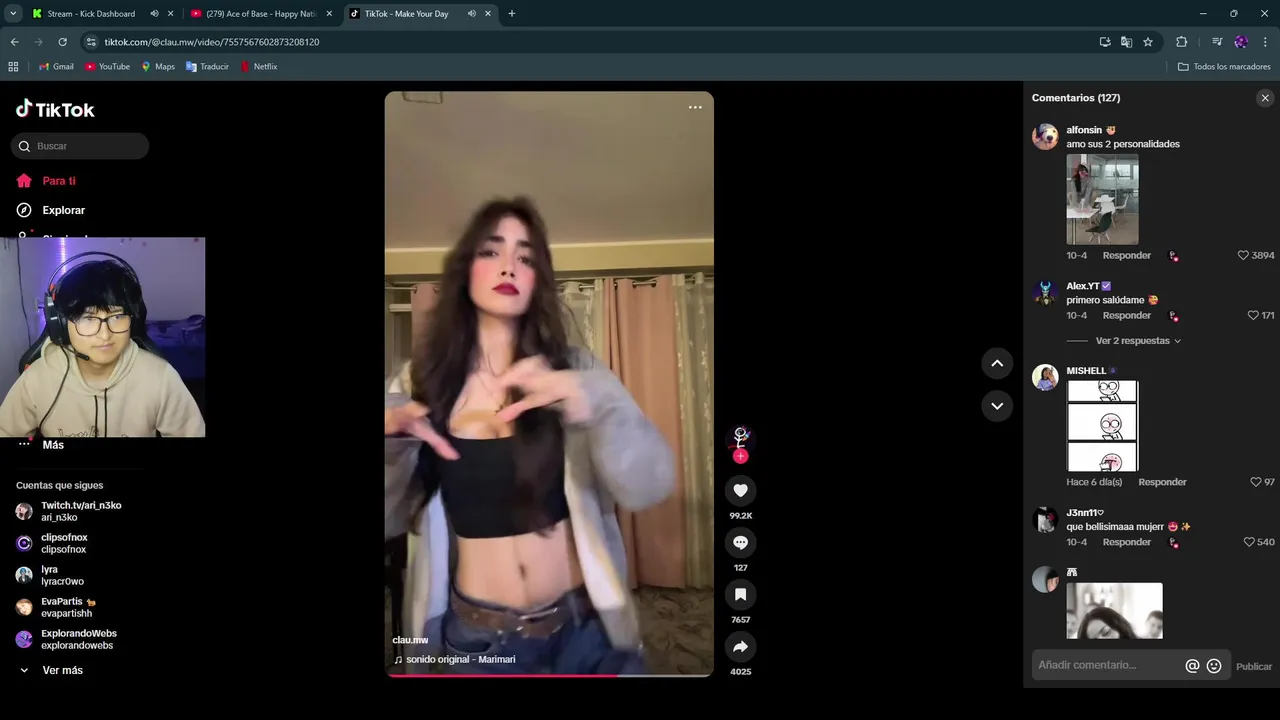Open the Gmail bookmark
The height and width of the screenshot is (720, 1280).
pos(56,67)
